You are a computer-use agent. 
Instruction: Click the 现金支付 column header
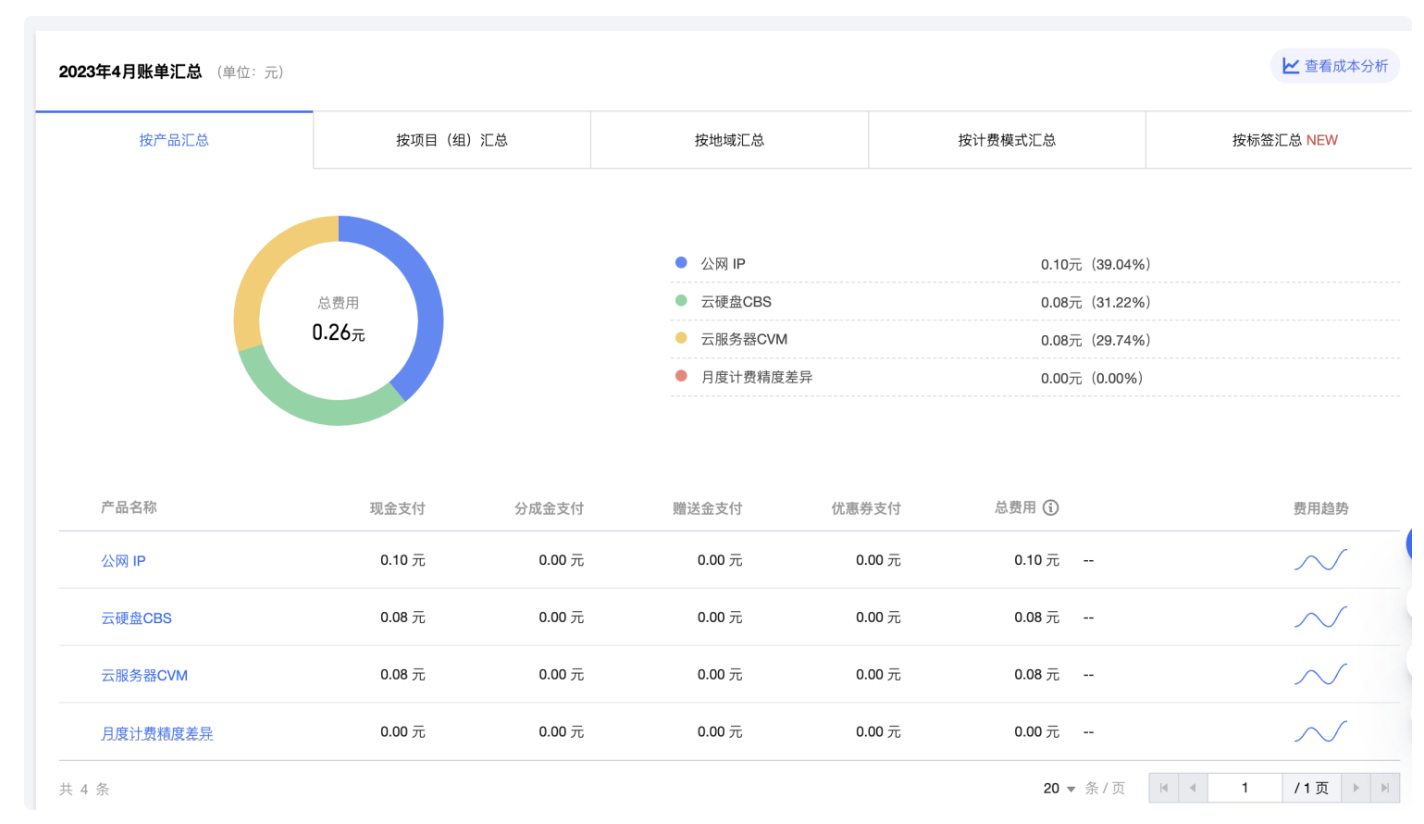[x=398, y=508]
